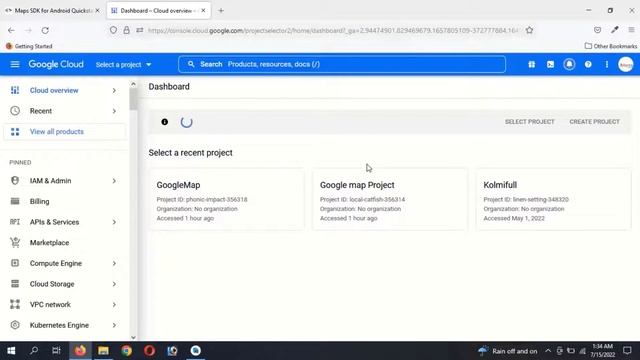The height and width of the screenshot is (360, 640).
Task: Activate Cloud Shell terminal icon
Action: click(550, 64)
